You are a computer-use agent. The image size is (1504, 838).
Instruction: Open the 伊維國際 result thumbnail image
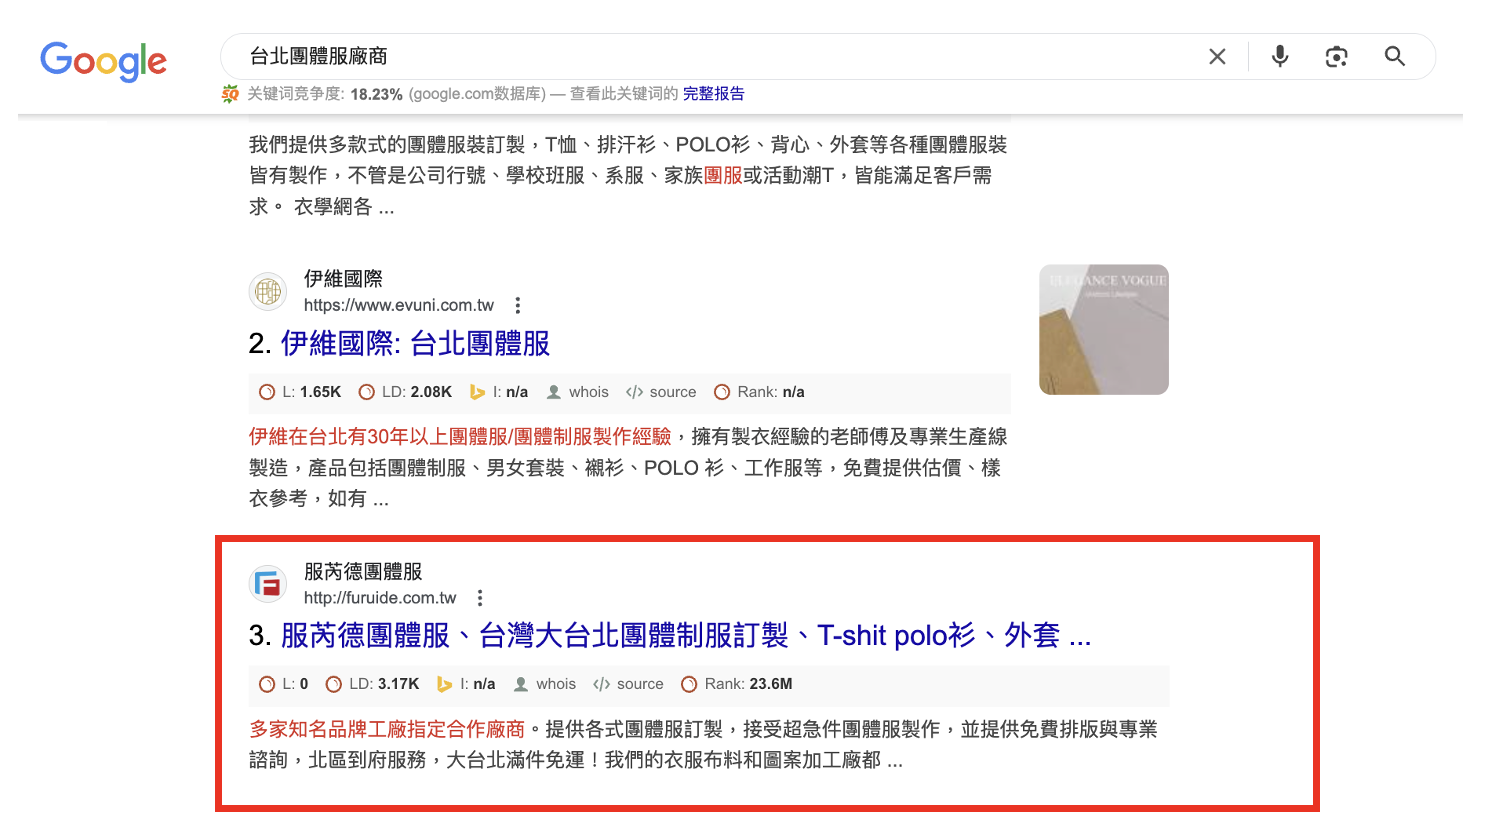click(x=1104, y=329)
